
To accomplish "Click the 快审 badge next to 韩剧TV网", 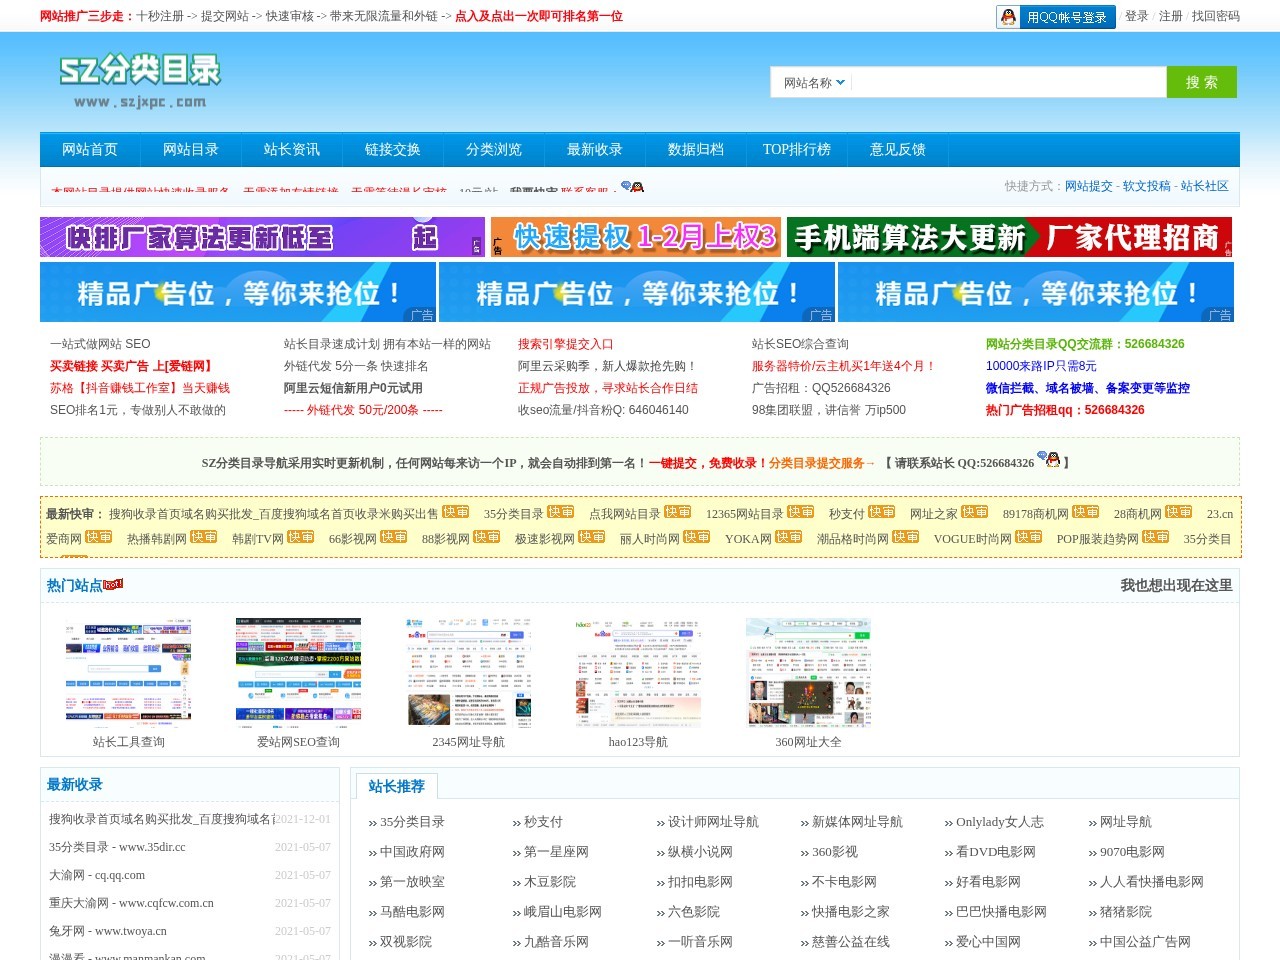I will (301, 536).
